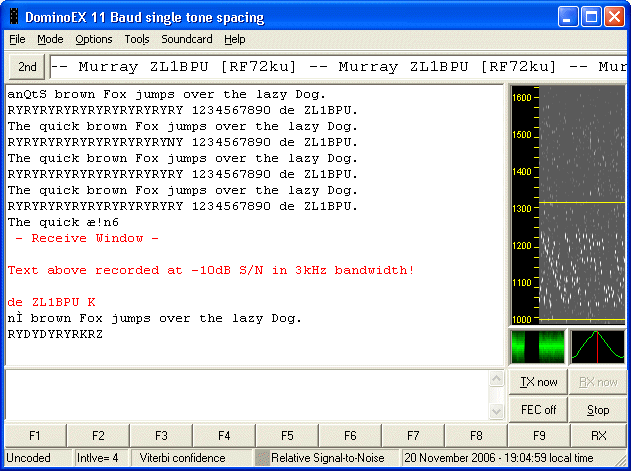The width and height of the screenshot is (631, 471).
Task: Click the 1000 label on frequency scale
Action: [522, 319]
